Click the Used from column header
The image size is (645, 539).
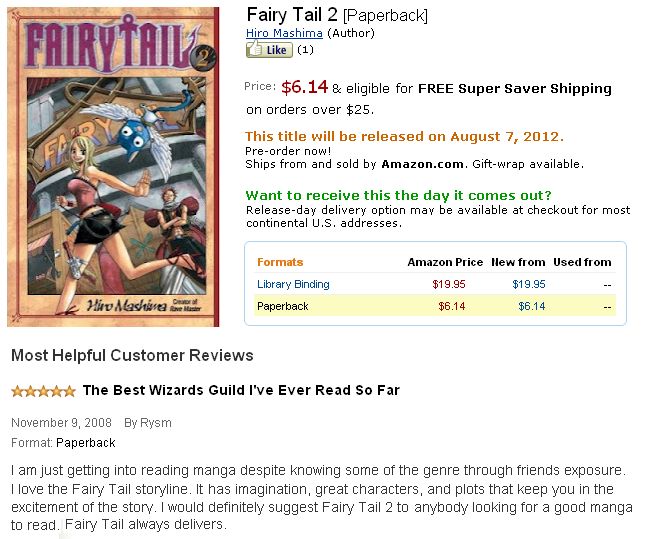coord(582,262)
